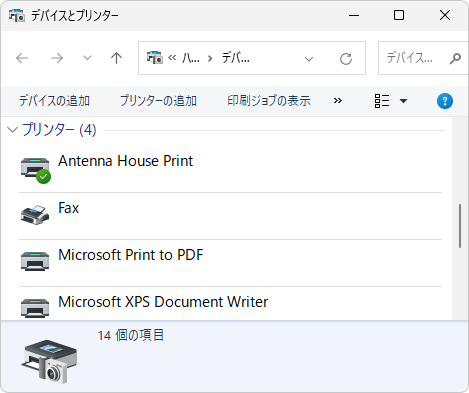Image resolution: width=469 pixels, height=393 pixels.
Task: Click the title bar window icon
Action: pyautogui.click(x=17, y=15)
